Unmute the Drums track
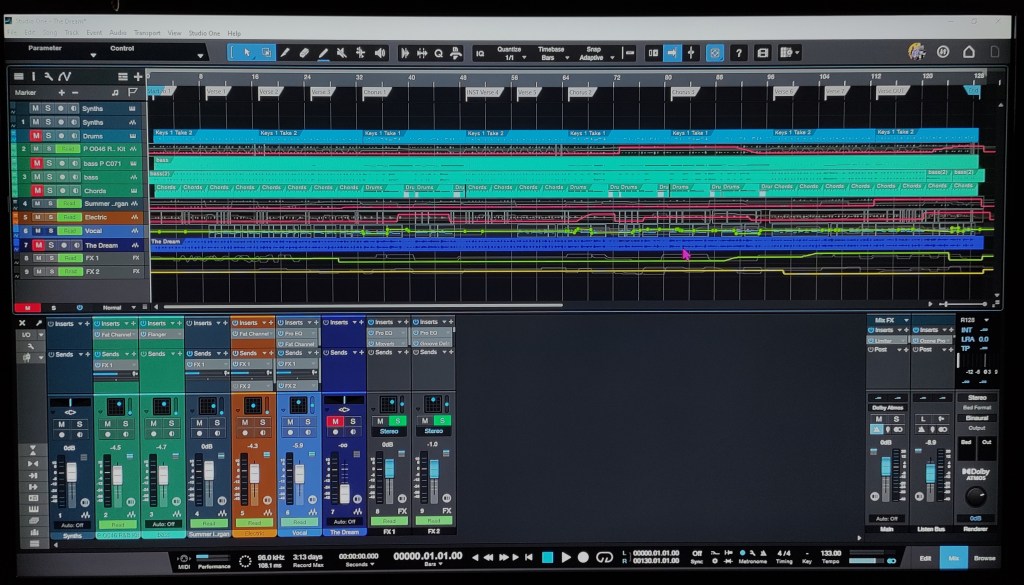The width and height of the screenshot is (1024, 585). pyautogui.click(x=36, y=135)
